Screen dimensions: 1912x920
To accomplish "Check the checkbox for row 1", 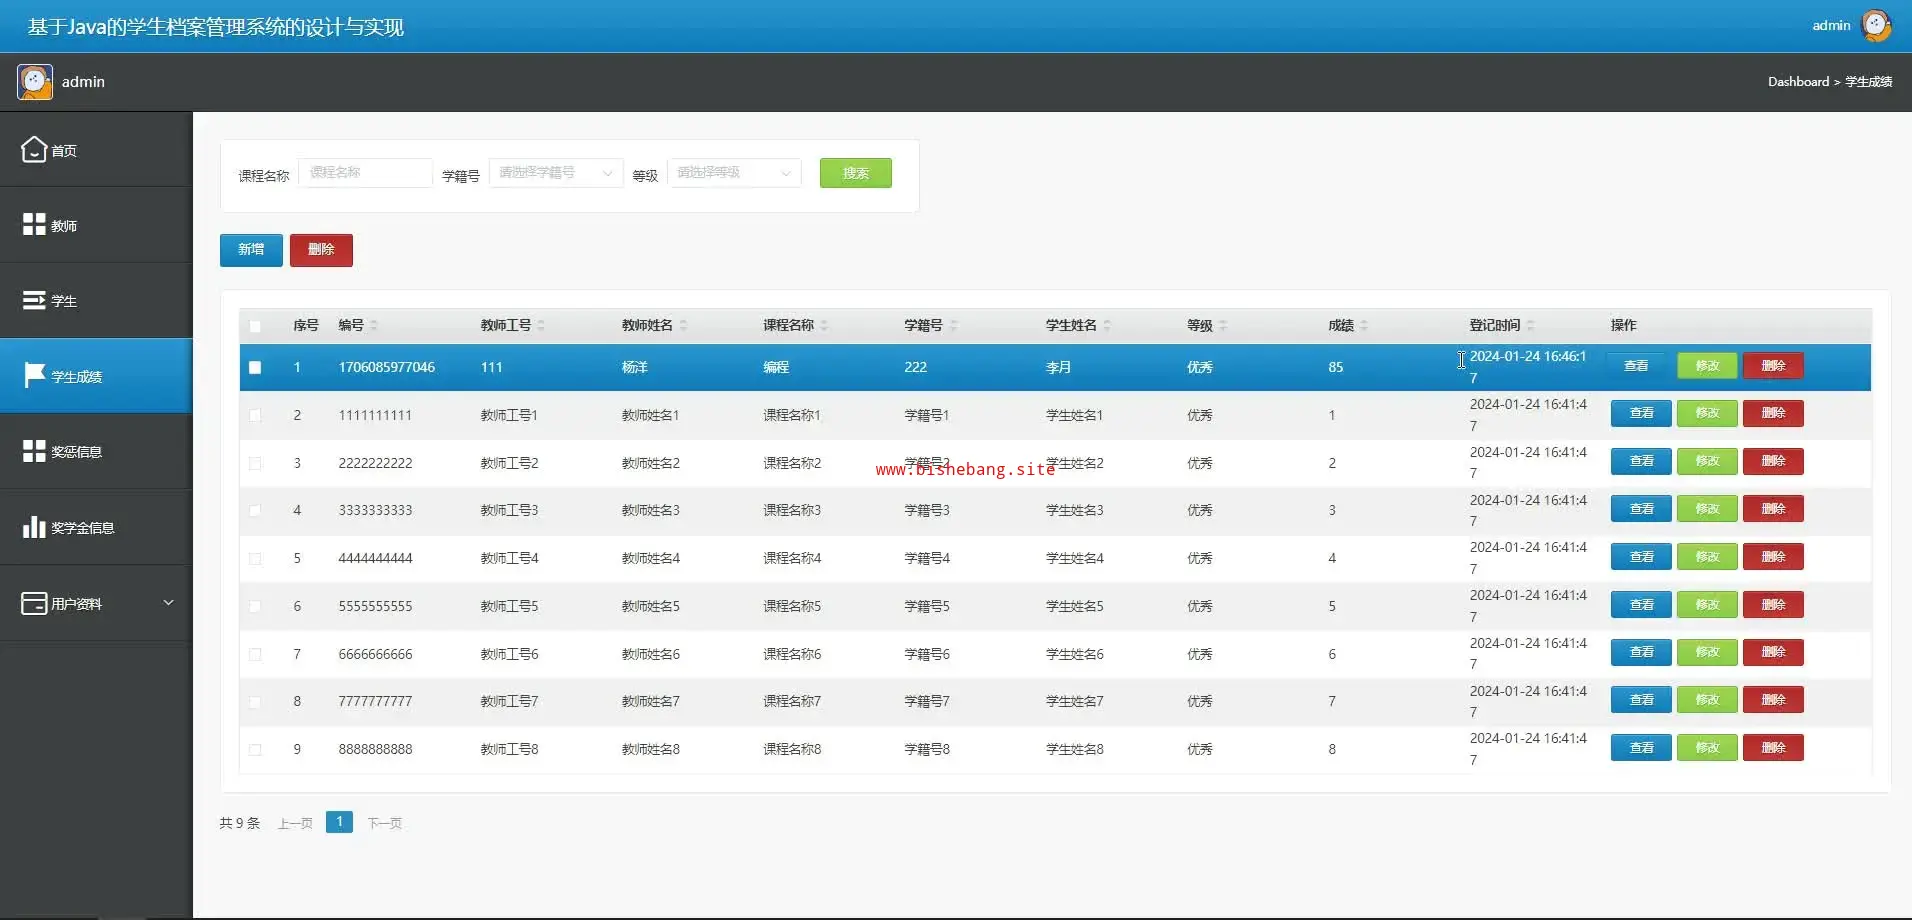I will [x=255, y=367].
